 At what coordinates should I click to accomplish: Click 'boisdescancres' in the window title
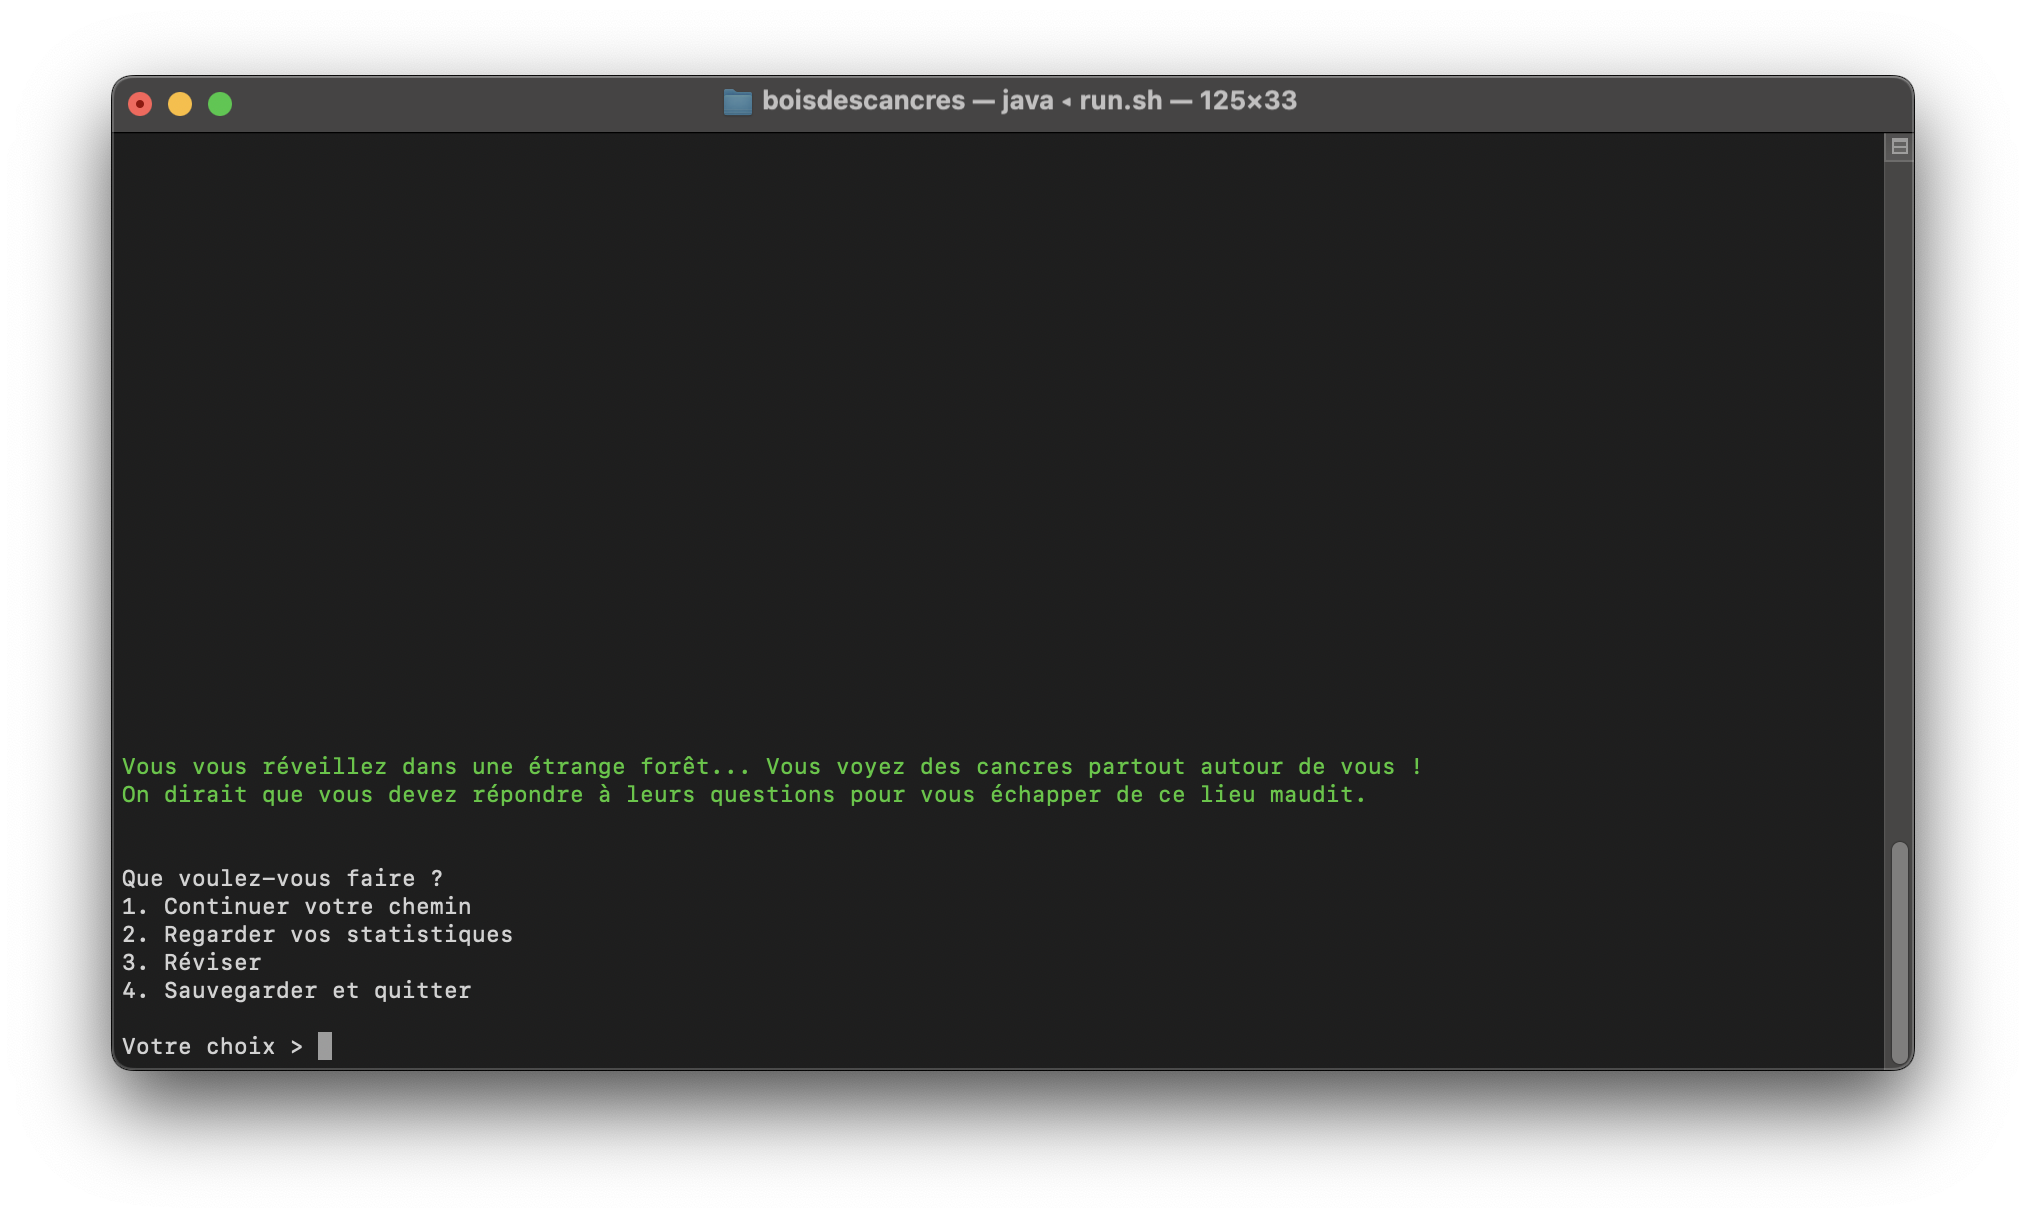863,101
